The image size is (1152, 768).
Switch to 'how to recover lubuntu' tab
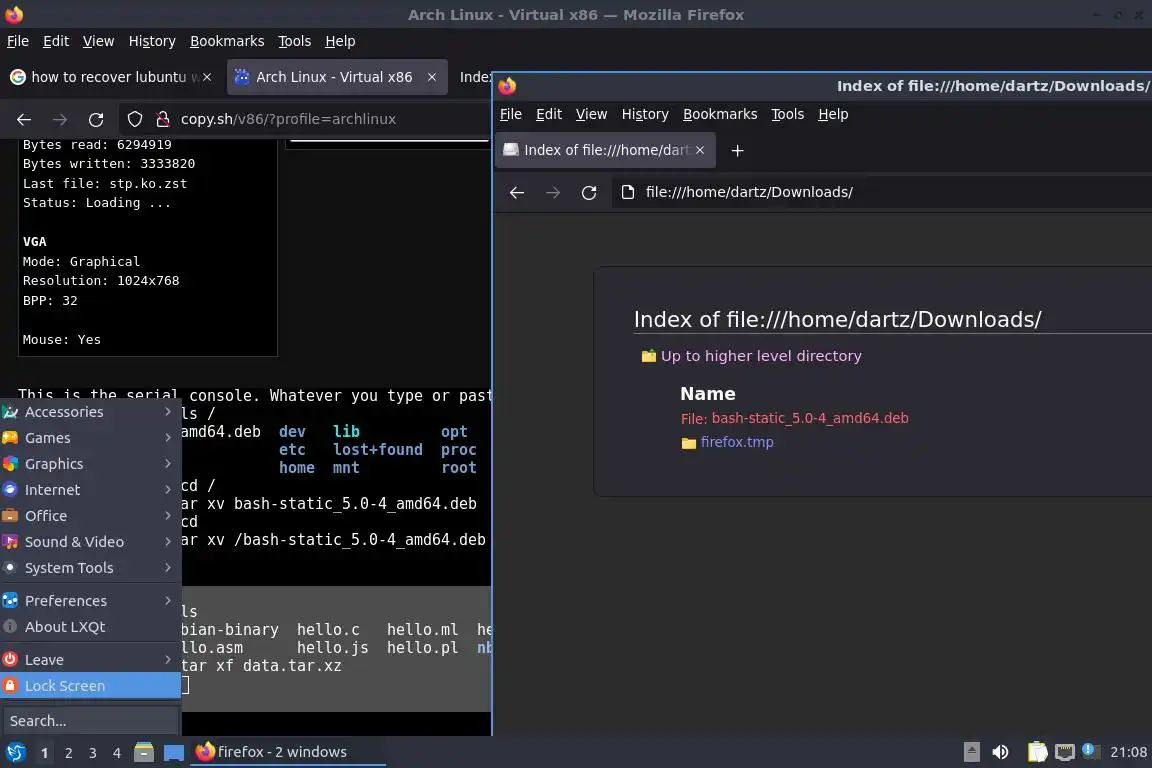click(x=110, y=77)
